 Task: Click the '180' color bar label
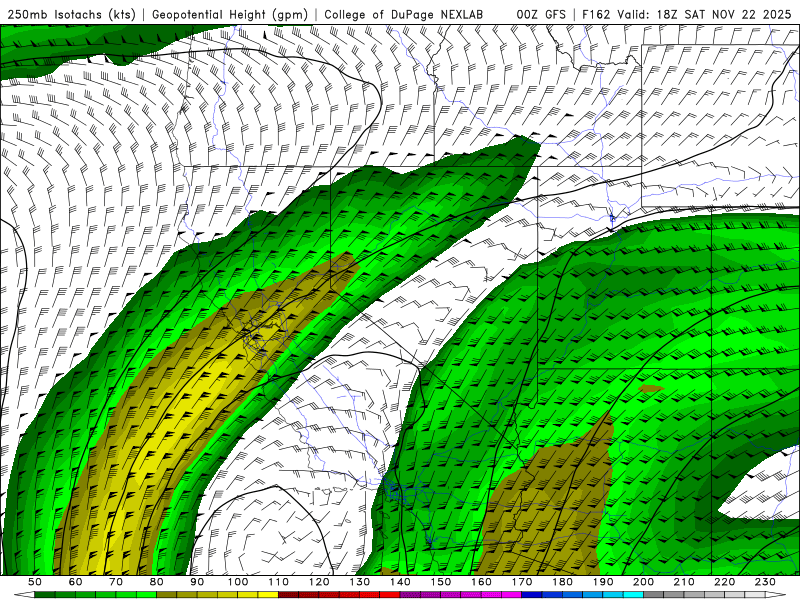click(562, 582)
